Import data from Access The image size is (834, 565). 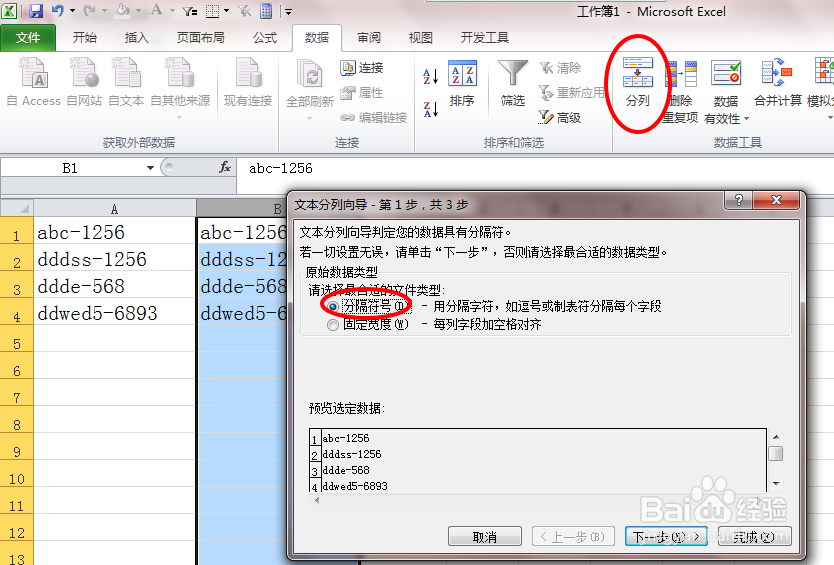pos(34,83)
